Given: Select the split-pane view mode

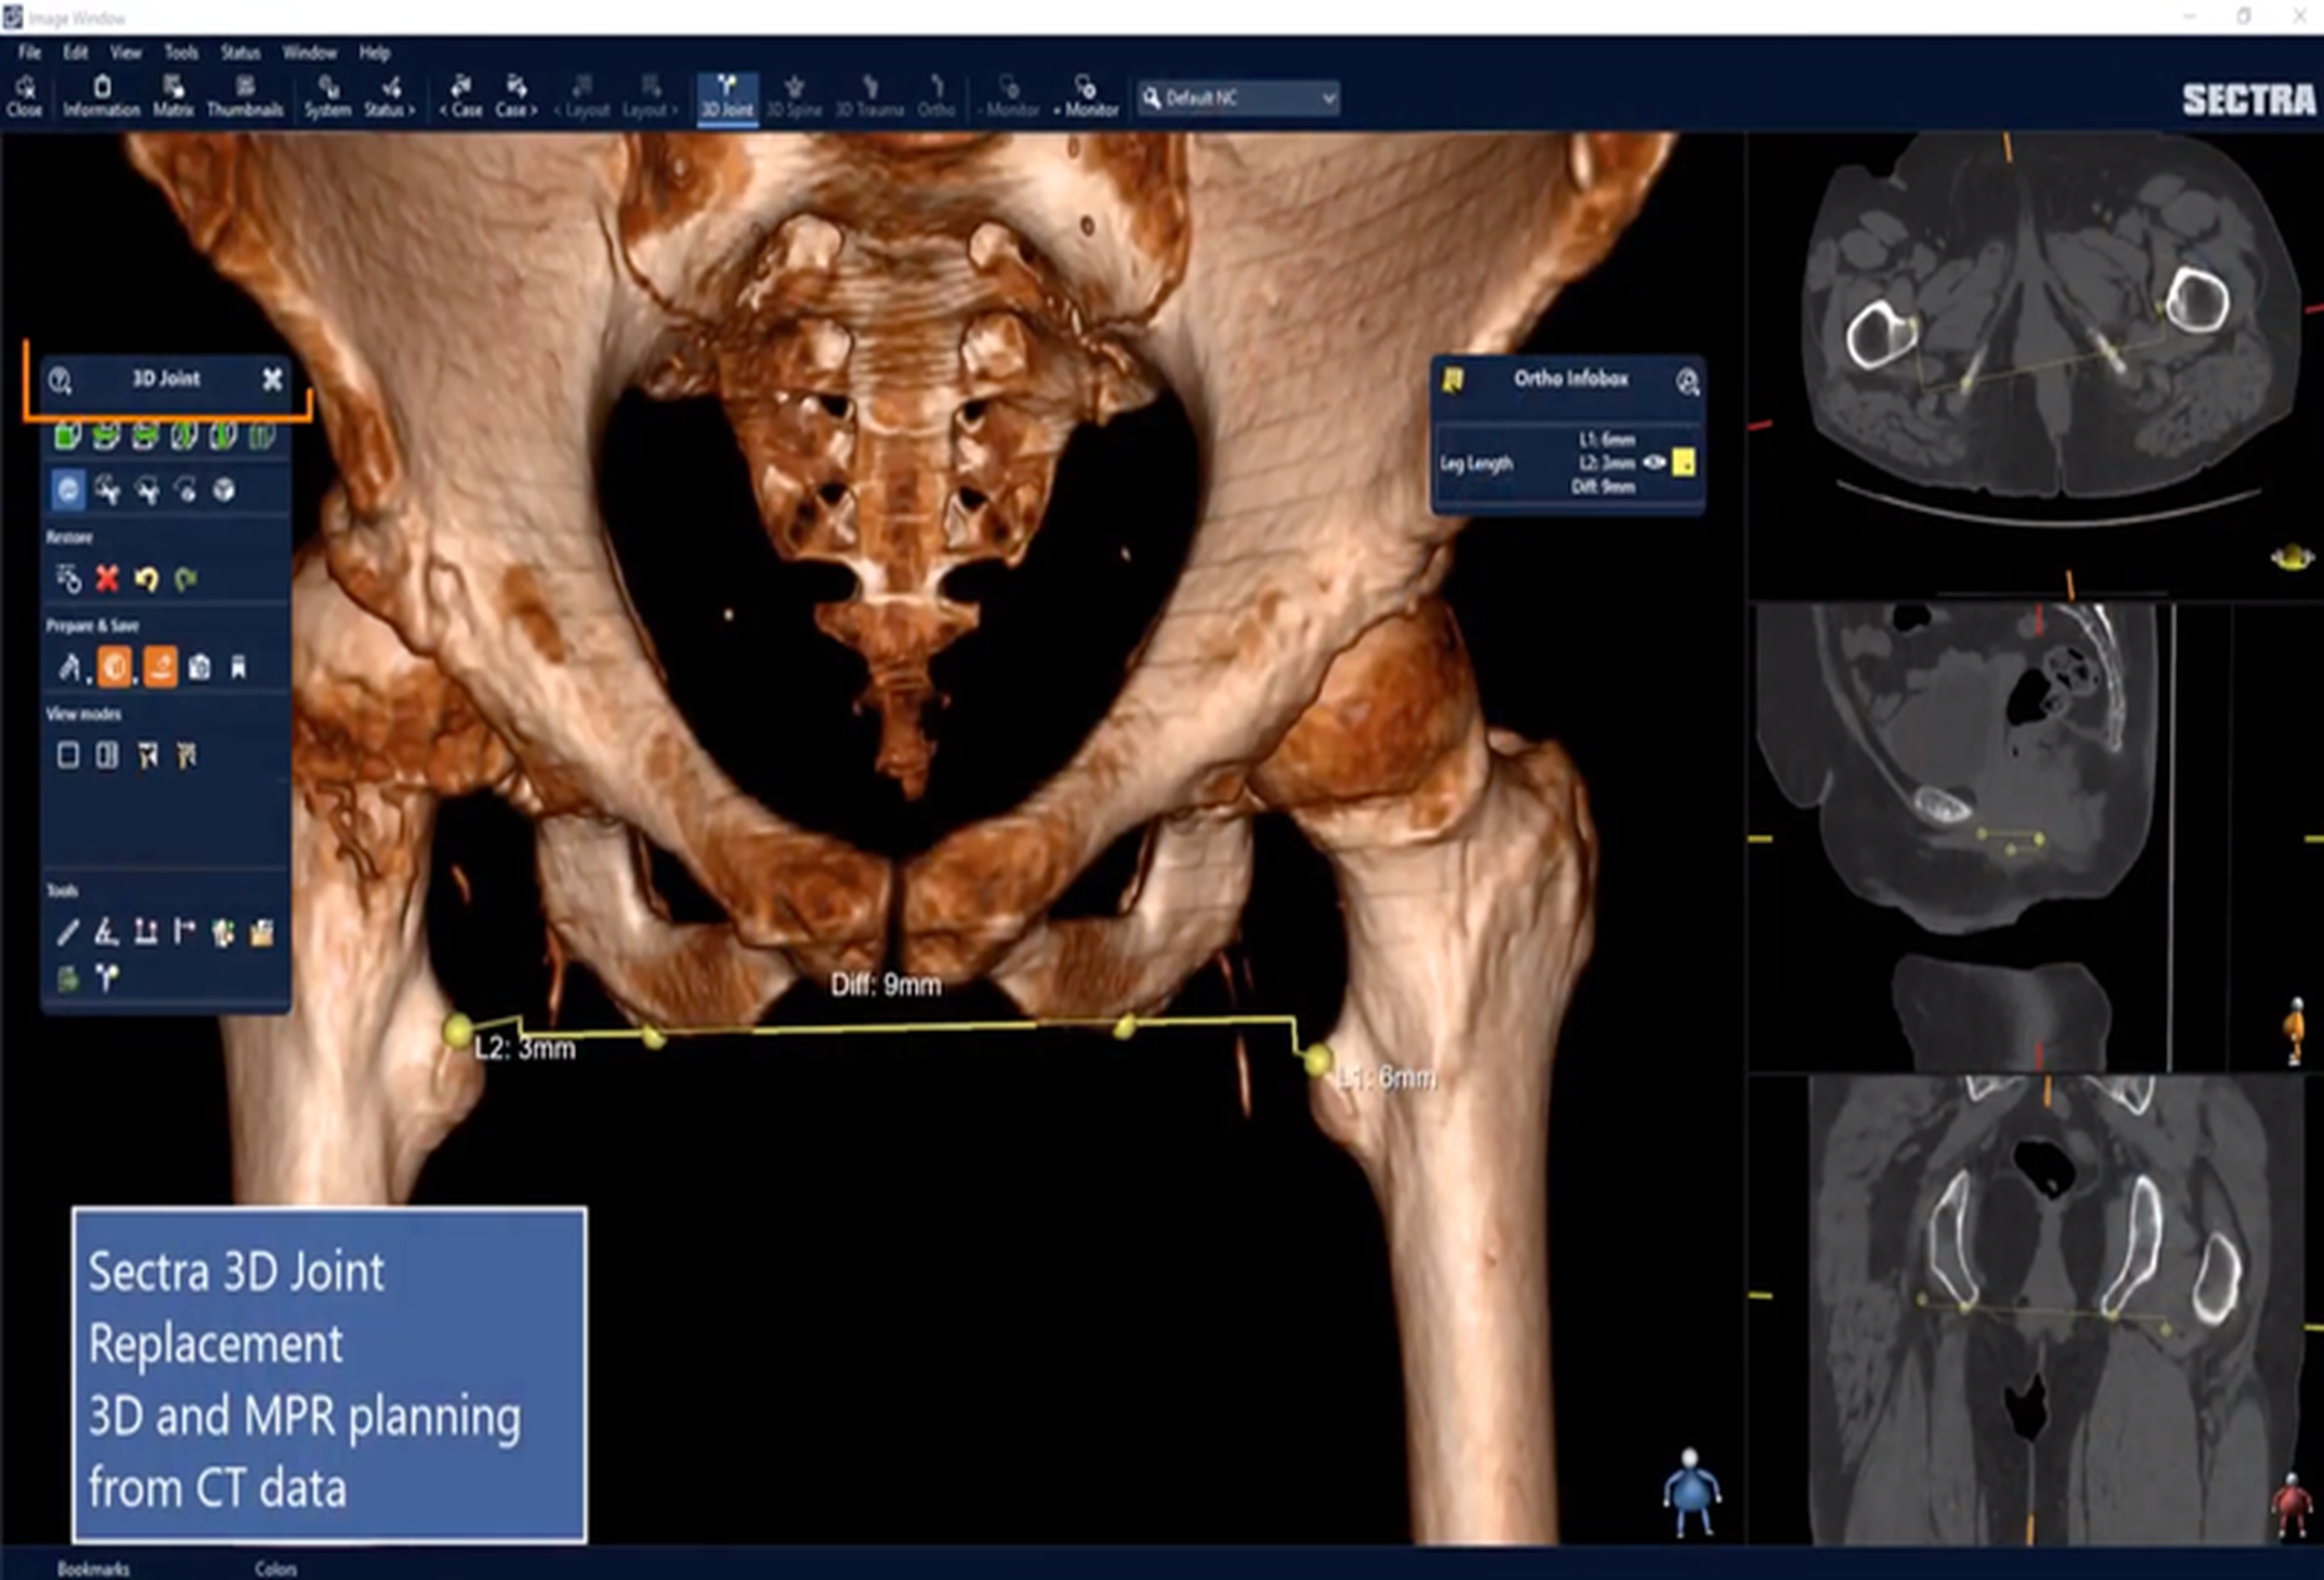Looking at the screenshot, I should 107,755.
